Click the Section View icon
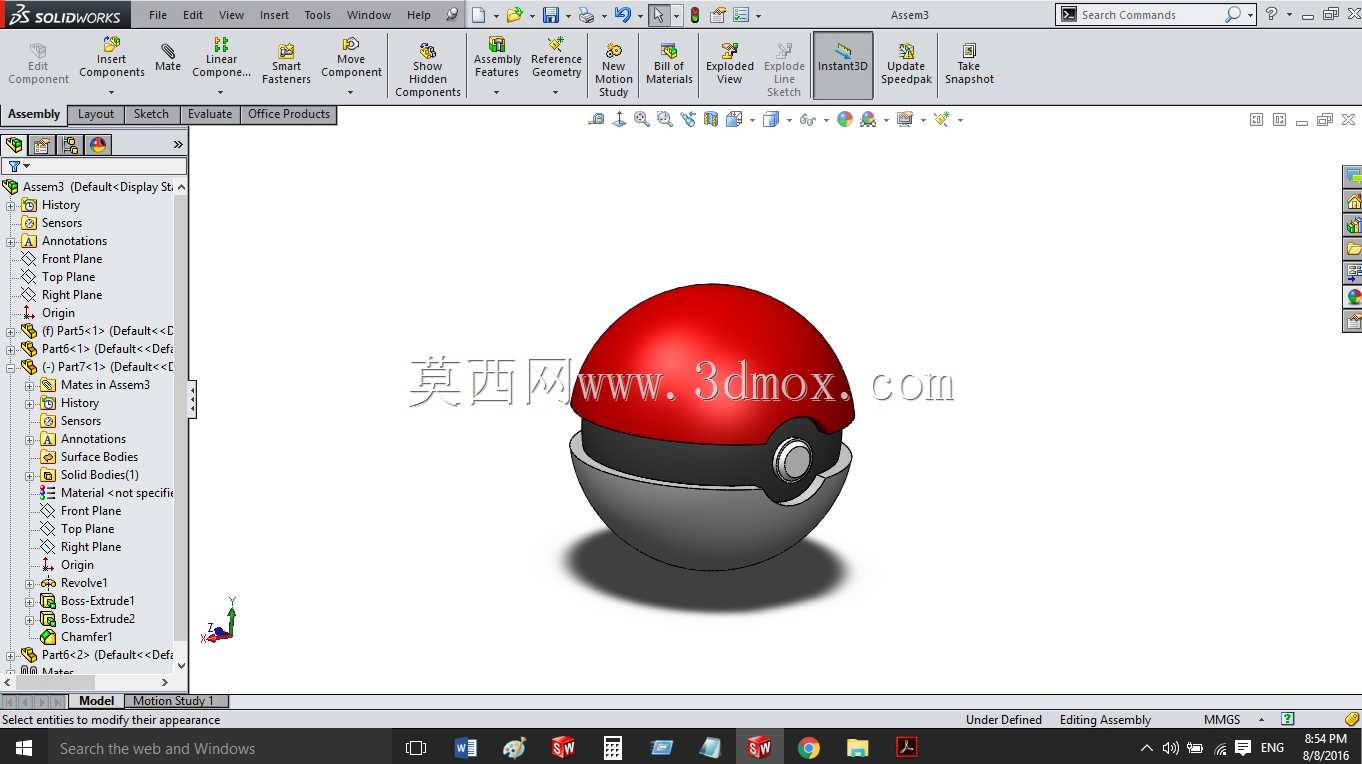 pos(711,119)
